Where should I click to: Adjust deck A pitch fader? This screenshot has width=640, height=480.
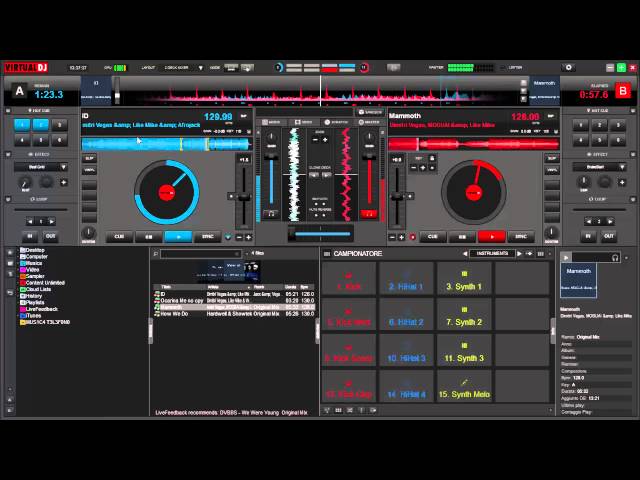coord(244,196)
